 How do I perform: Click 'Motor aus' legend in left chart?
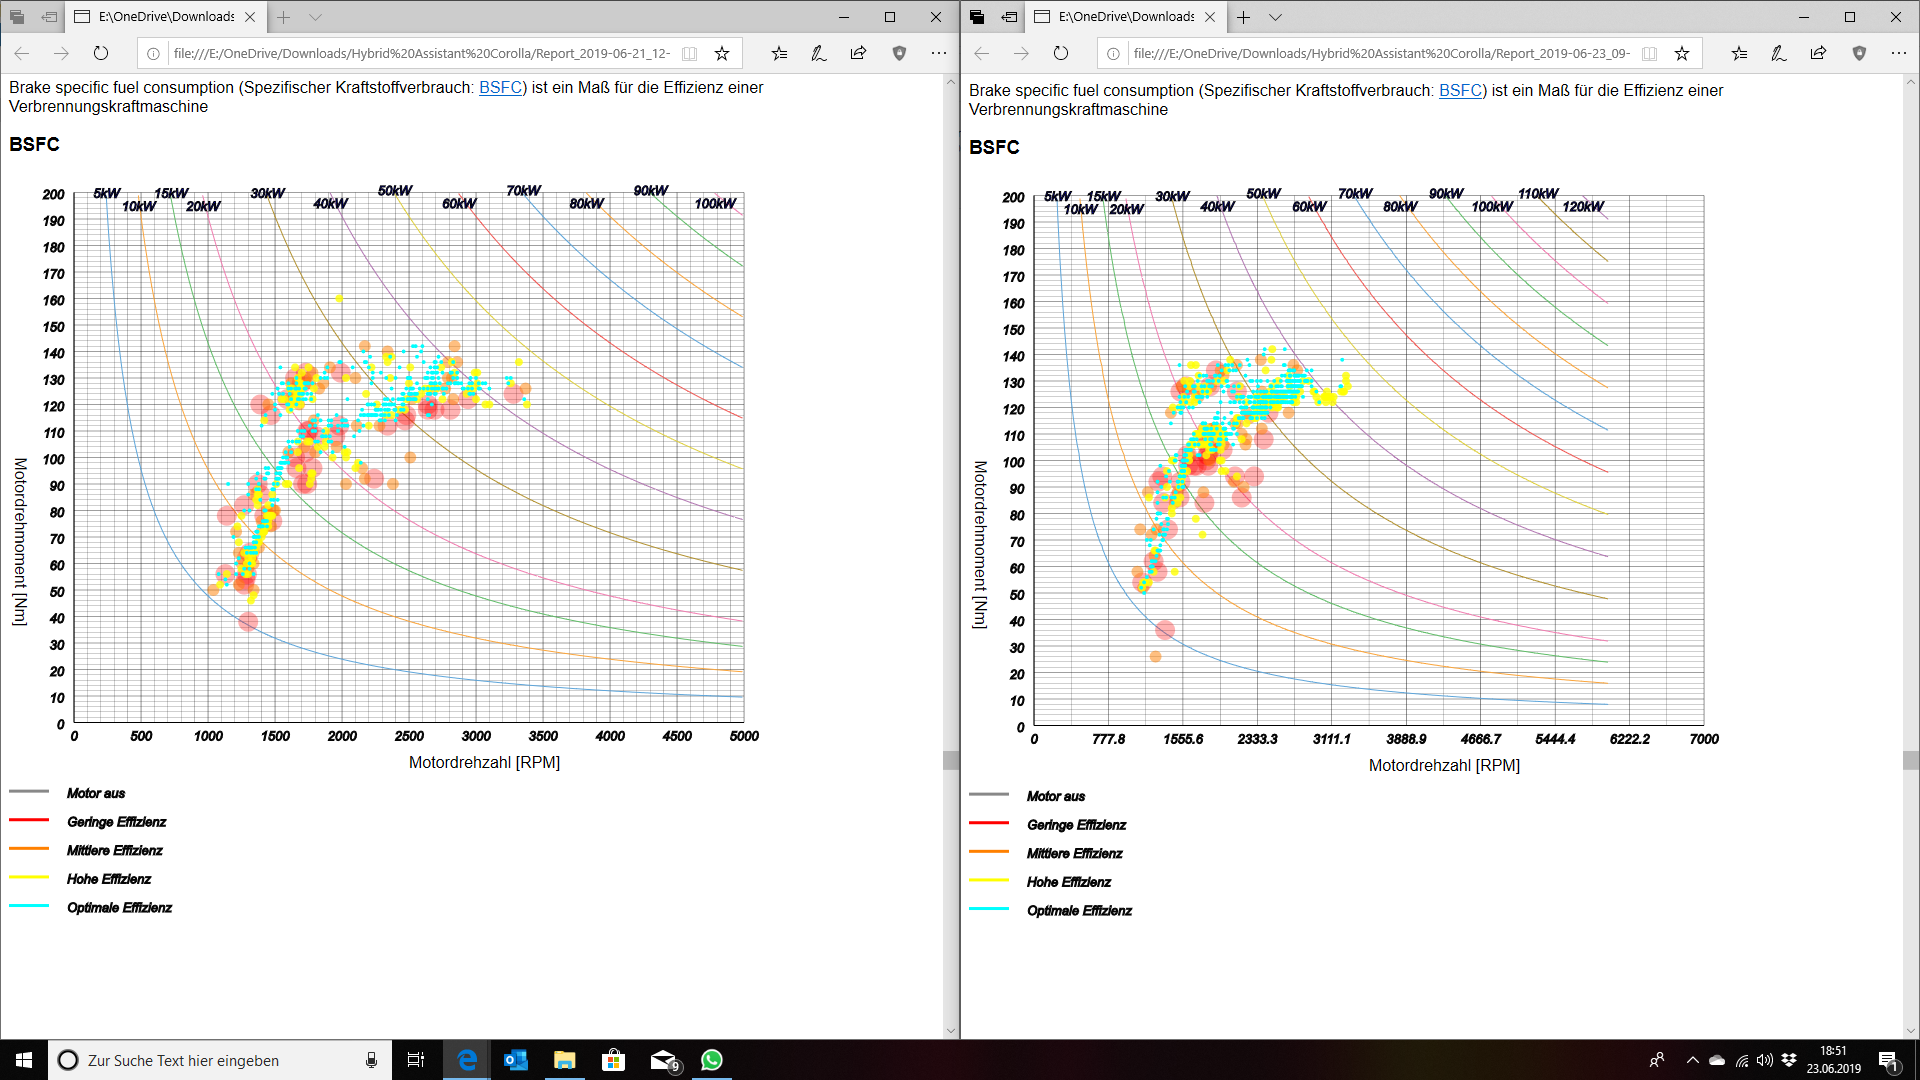(96, 793)
